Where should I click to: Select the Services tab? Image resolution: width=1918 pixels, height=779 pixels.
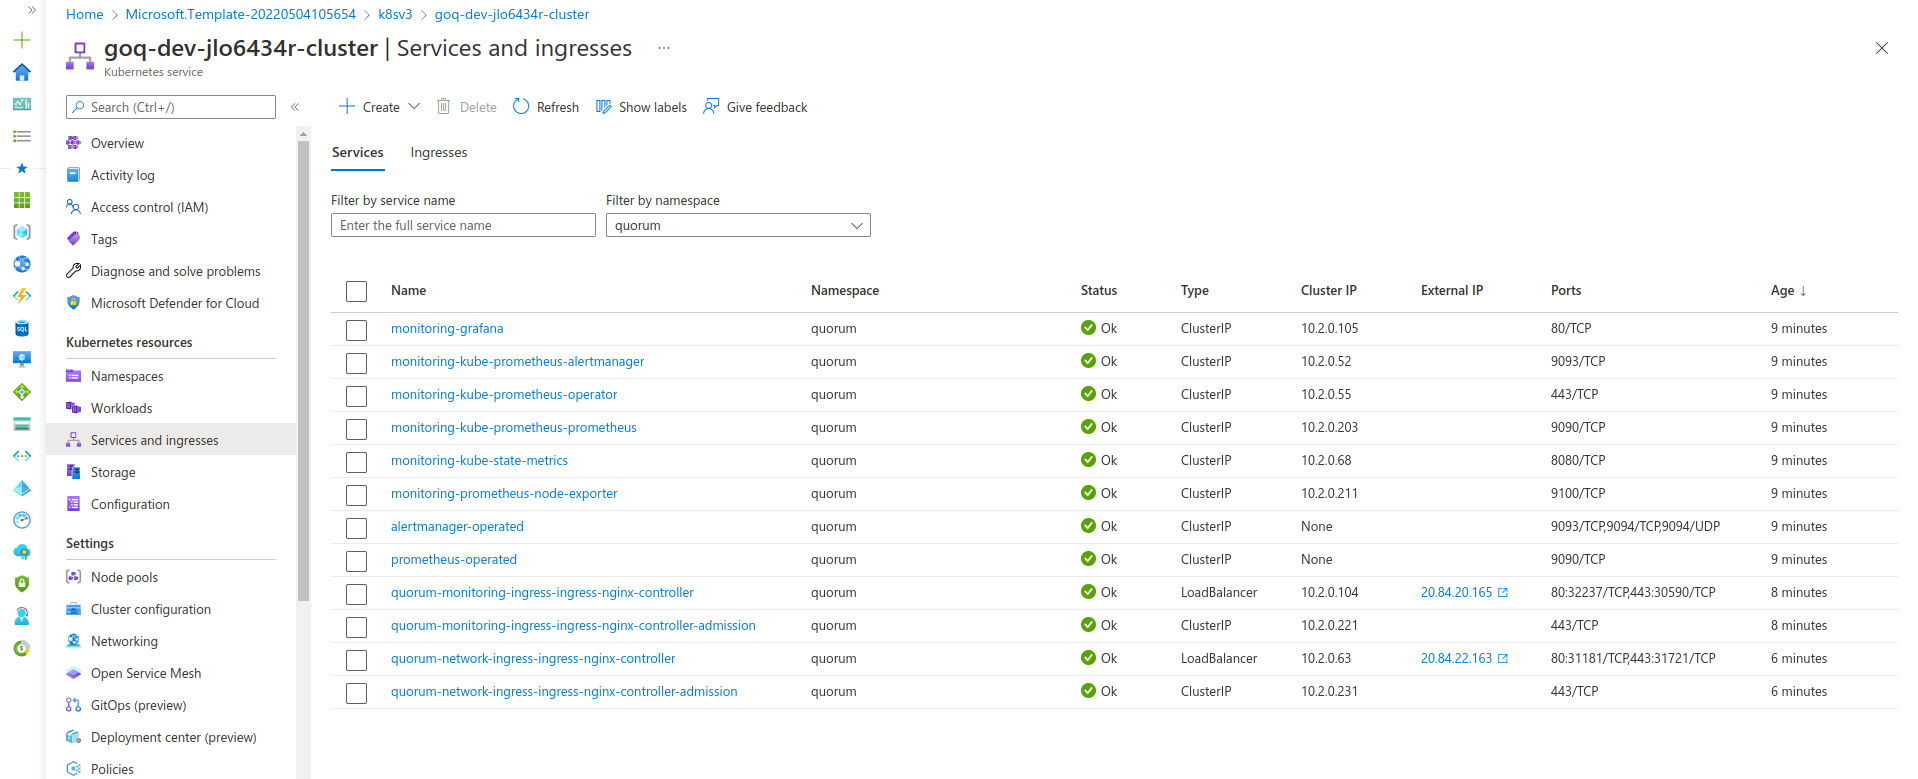click(357, 152)
